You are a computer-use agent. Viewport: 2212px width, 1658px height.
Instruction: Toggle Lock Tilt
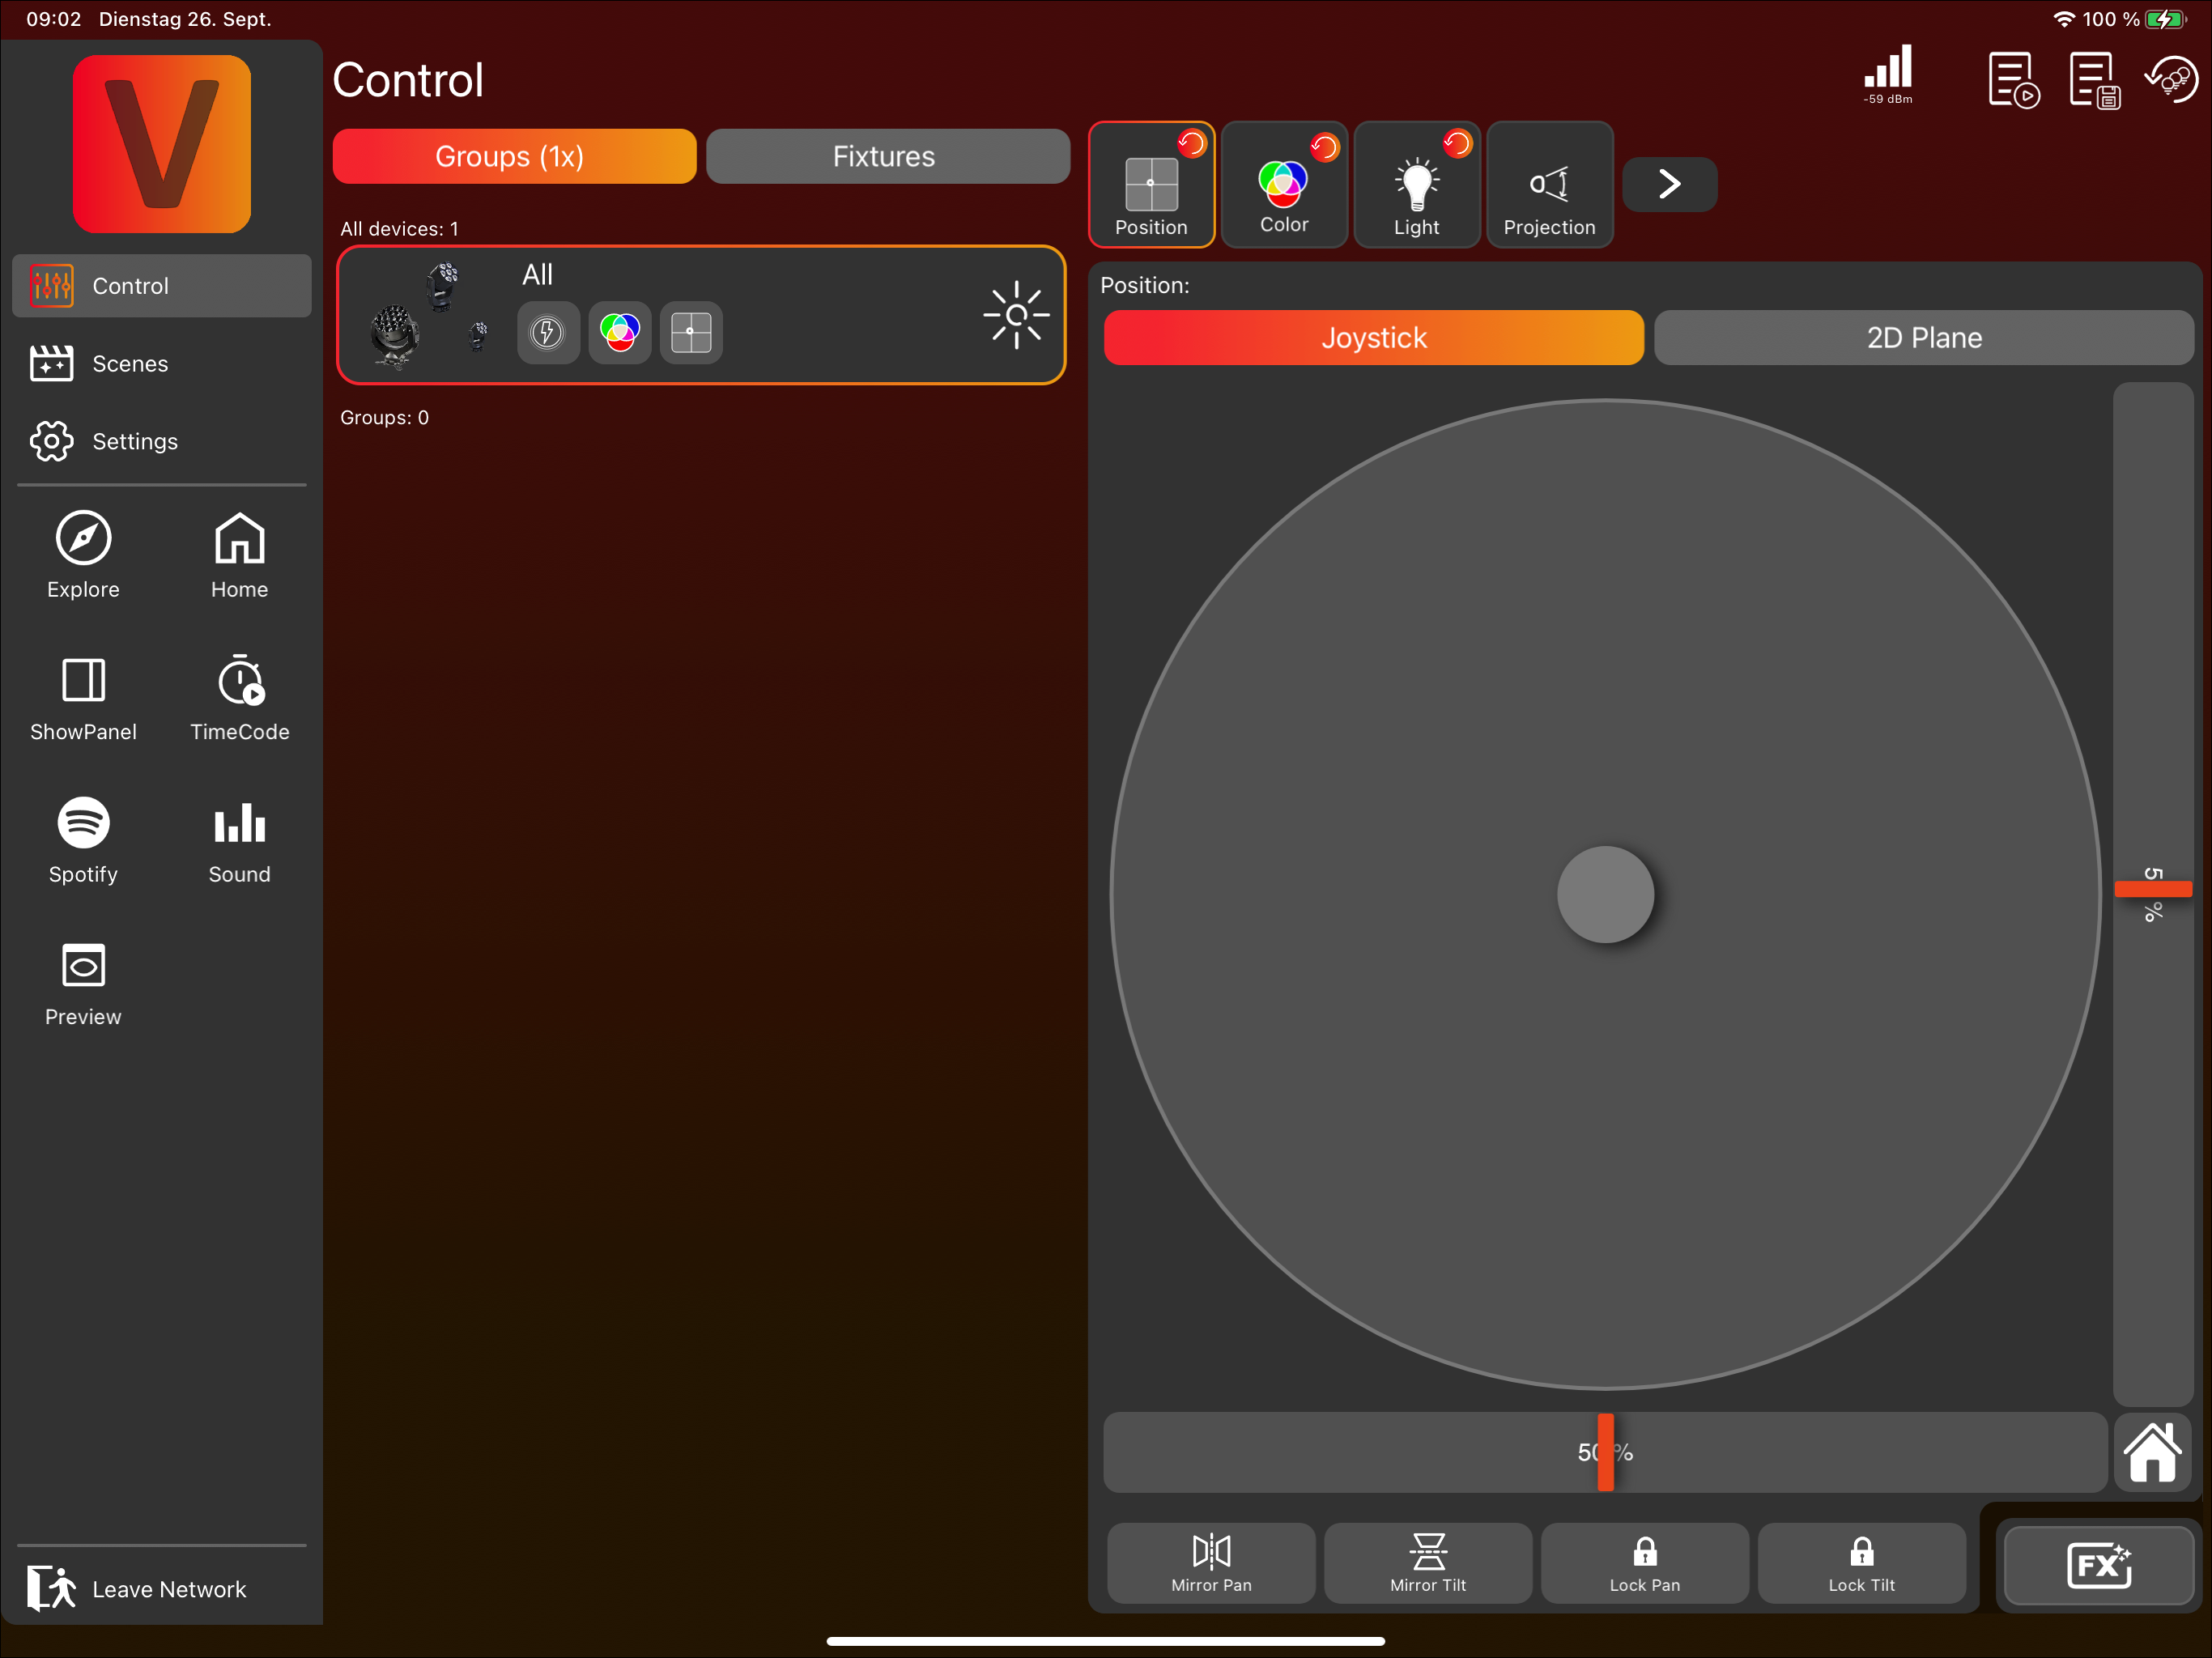coord(1861,1563)
